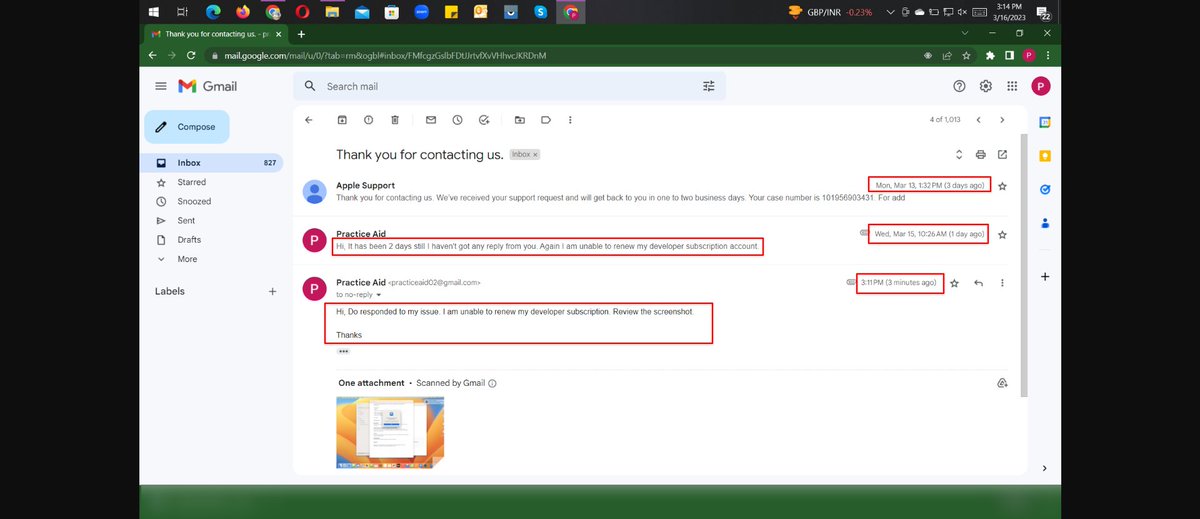The image size is (1200, 519).
Task: Open More options for the latest message
Action: [x=1002, y=283]
